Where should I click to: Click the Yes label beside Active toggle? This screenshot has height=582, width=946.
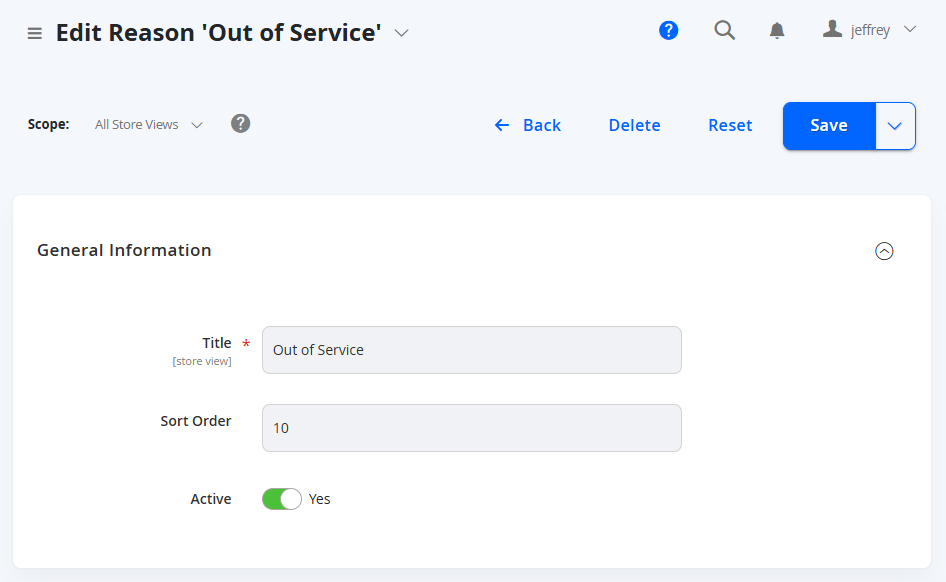point(319,499)
